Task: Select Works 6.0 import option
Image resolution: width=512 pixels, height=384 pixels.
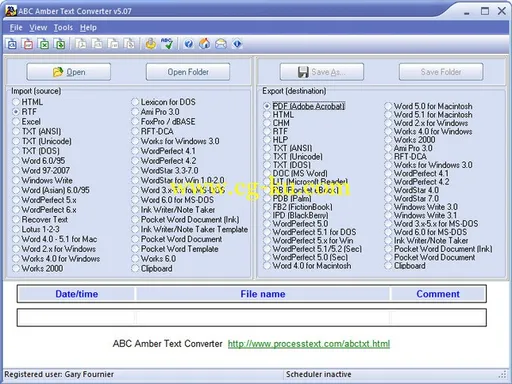Action: click(x=154, y=259)
